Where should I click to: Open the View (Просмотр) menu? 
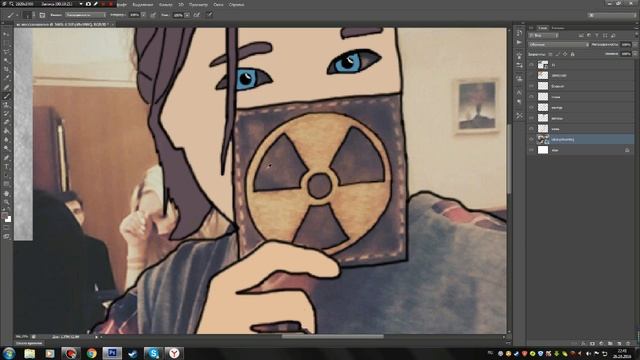198,4
